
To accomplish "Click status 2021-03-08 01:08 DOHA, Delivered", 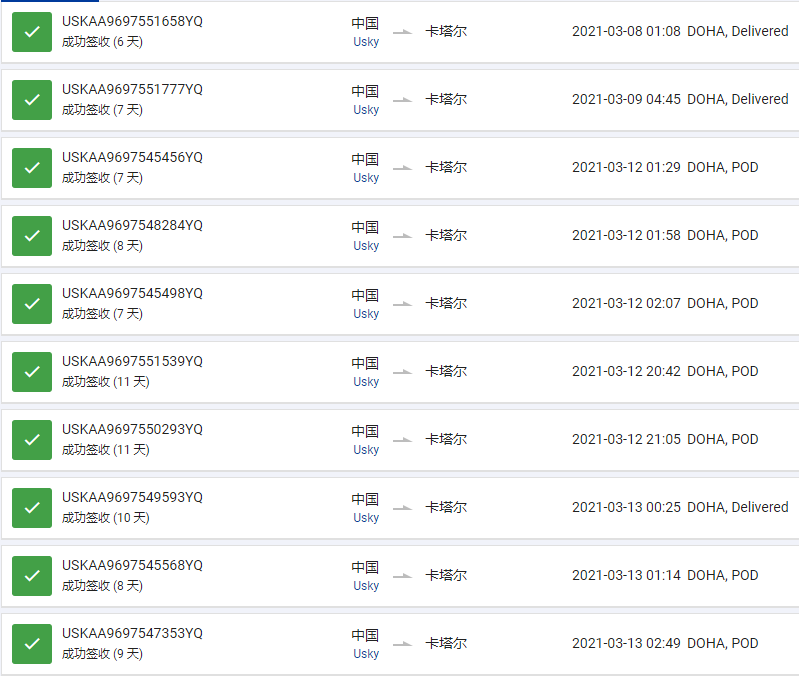I will pyautogui.click(x=680, y=31).
